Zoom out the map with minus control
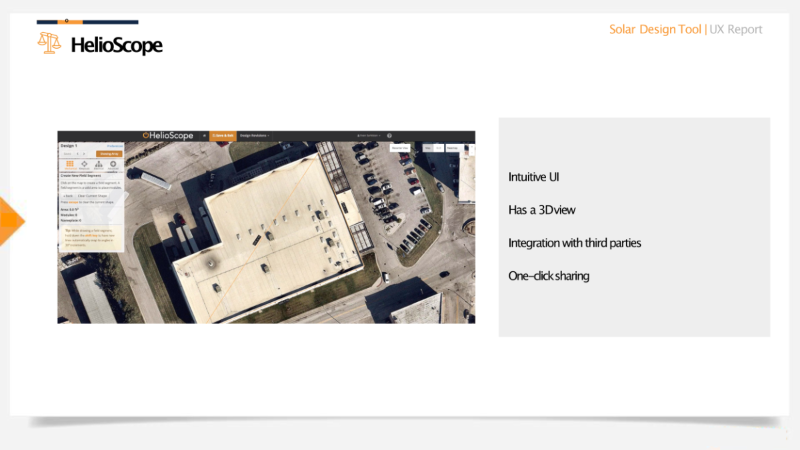 click(472, 153)
